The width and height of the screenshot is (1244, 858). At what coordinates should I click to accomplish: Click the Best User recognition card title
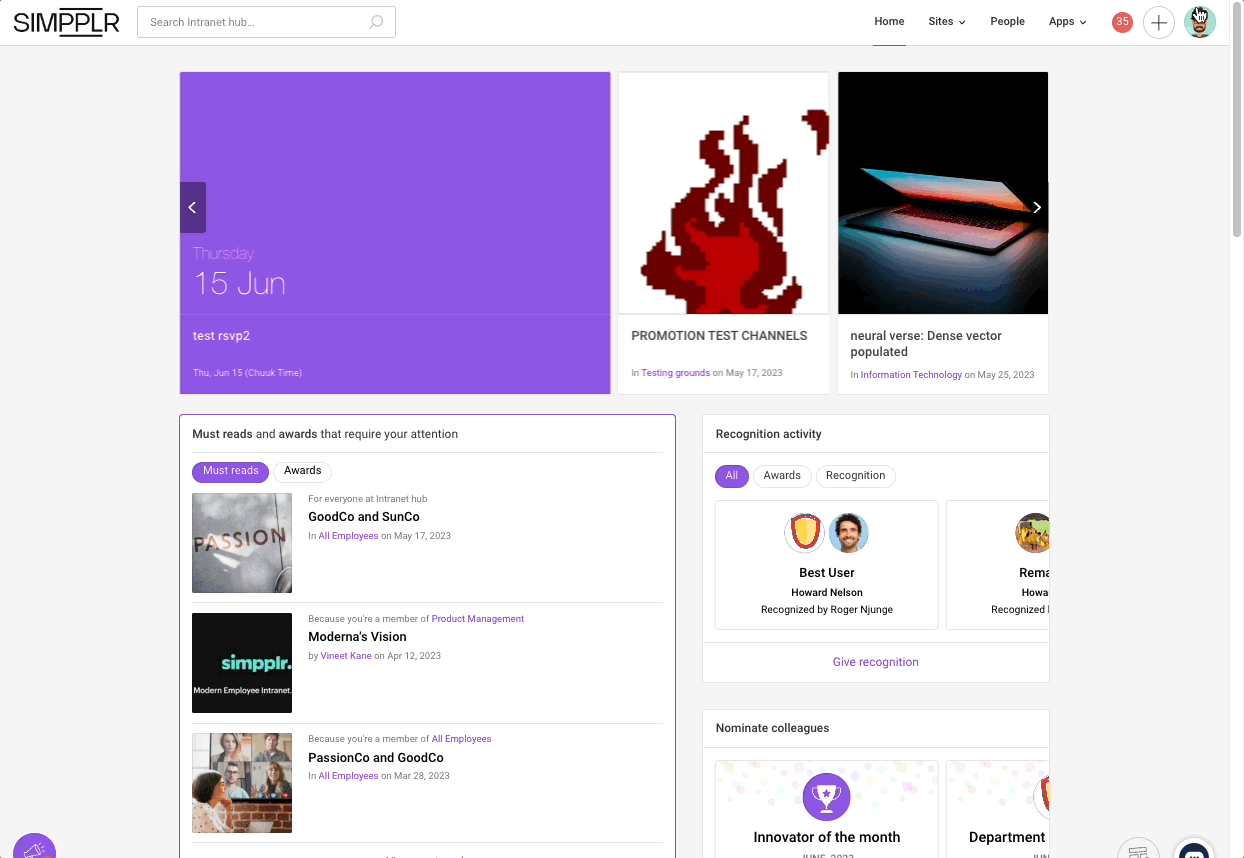tap(827, 573)
